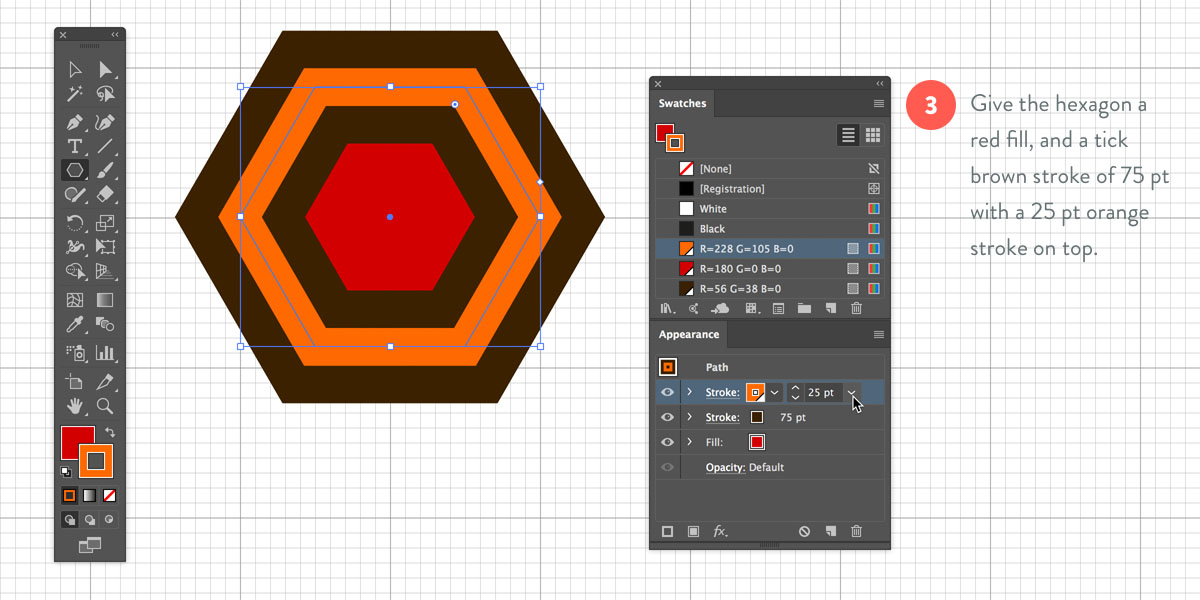Choose the Magic Wand tool
This screenshot has height=600, width=1200.
click(75, 94)
